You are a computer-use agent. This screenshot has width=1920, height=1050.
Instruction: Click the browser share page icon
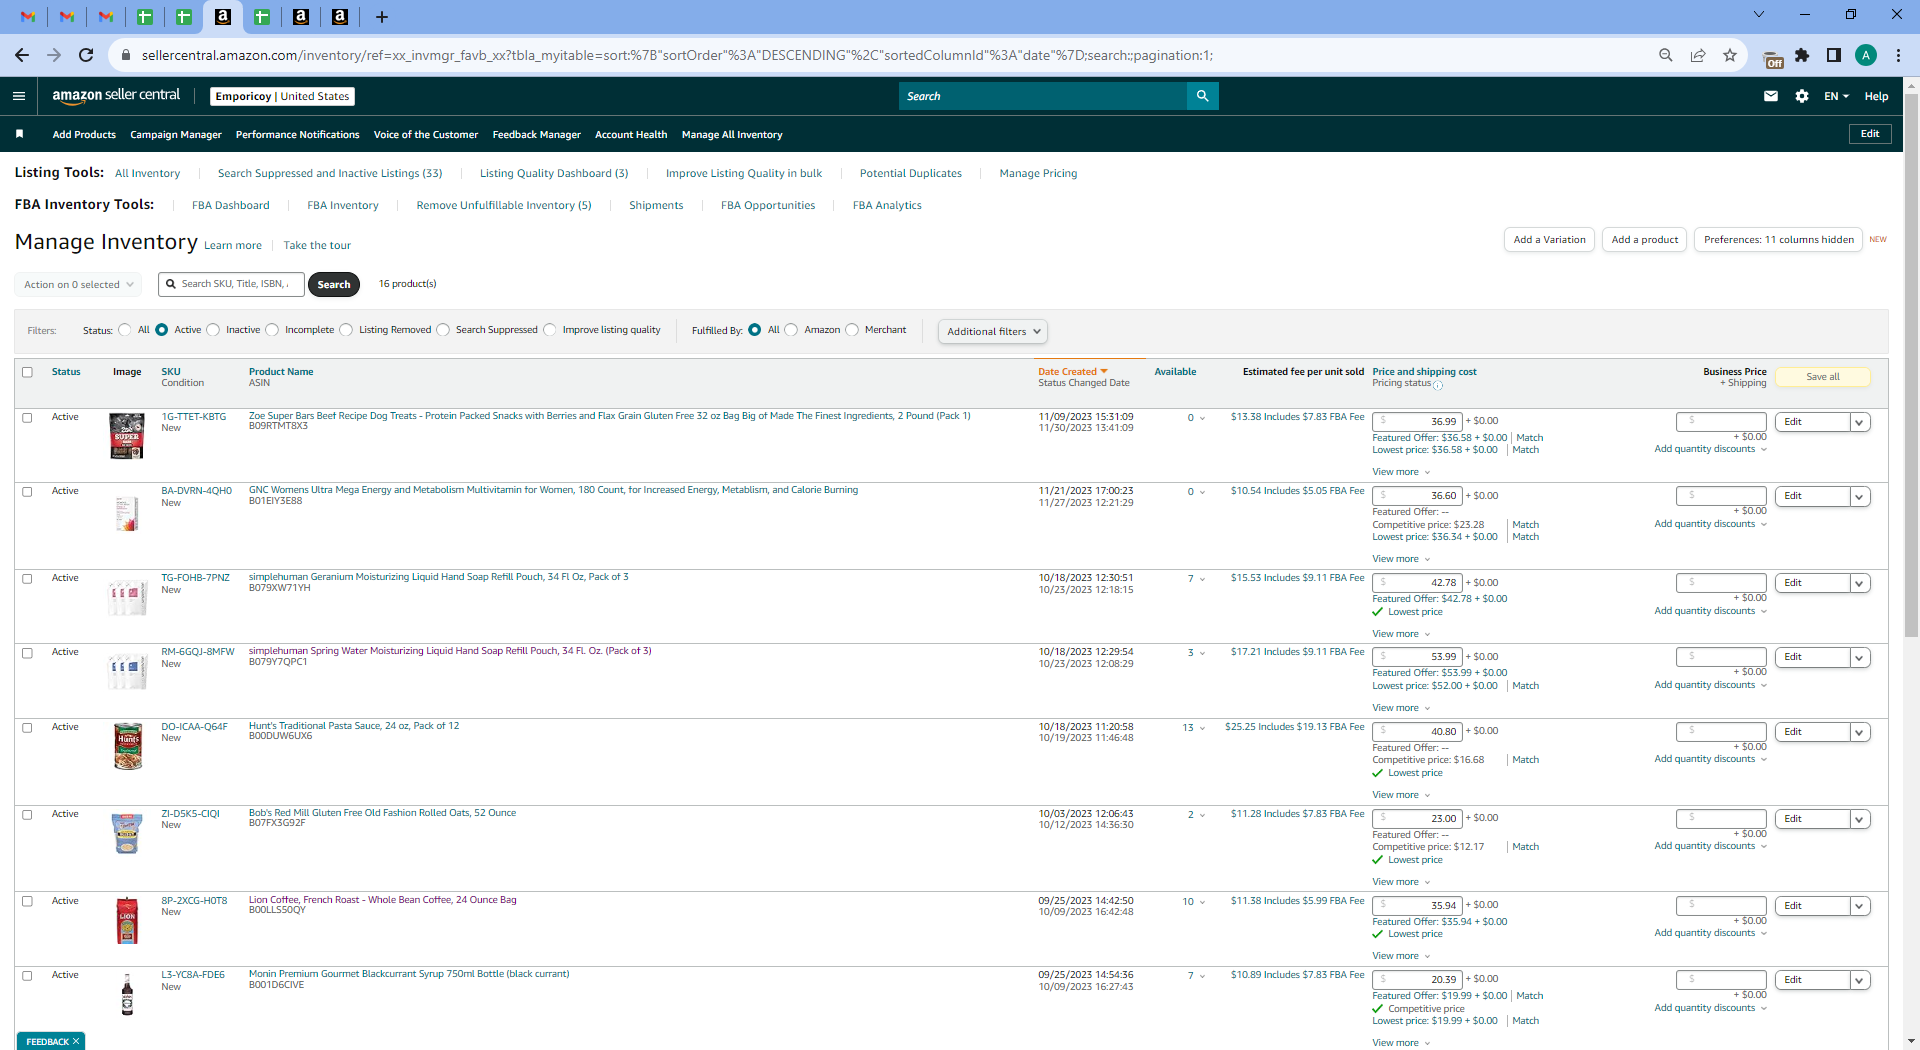[x=1698, y=55]
